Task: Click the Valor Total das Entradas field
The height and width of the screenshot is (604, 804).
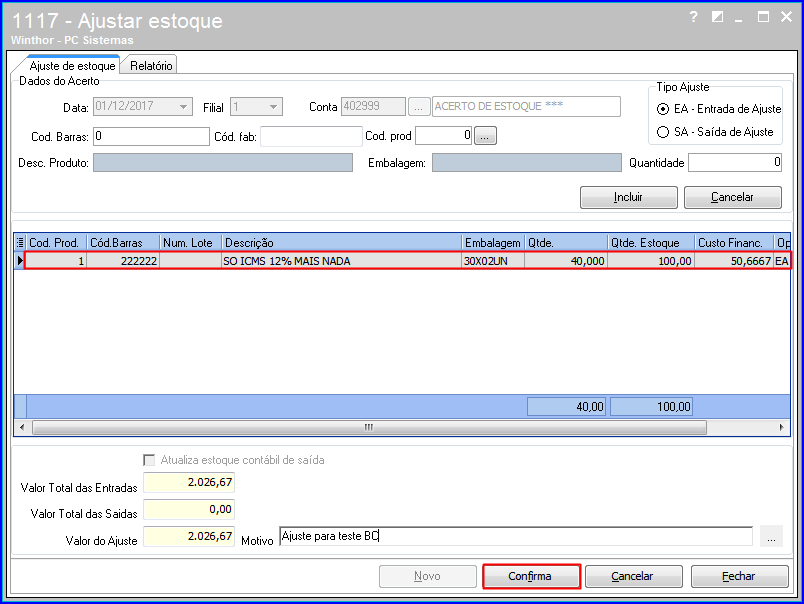Action: [x=189, y=482]
